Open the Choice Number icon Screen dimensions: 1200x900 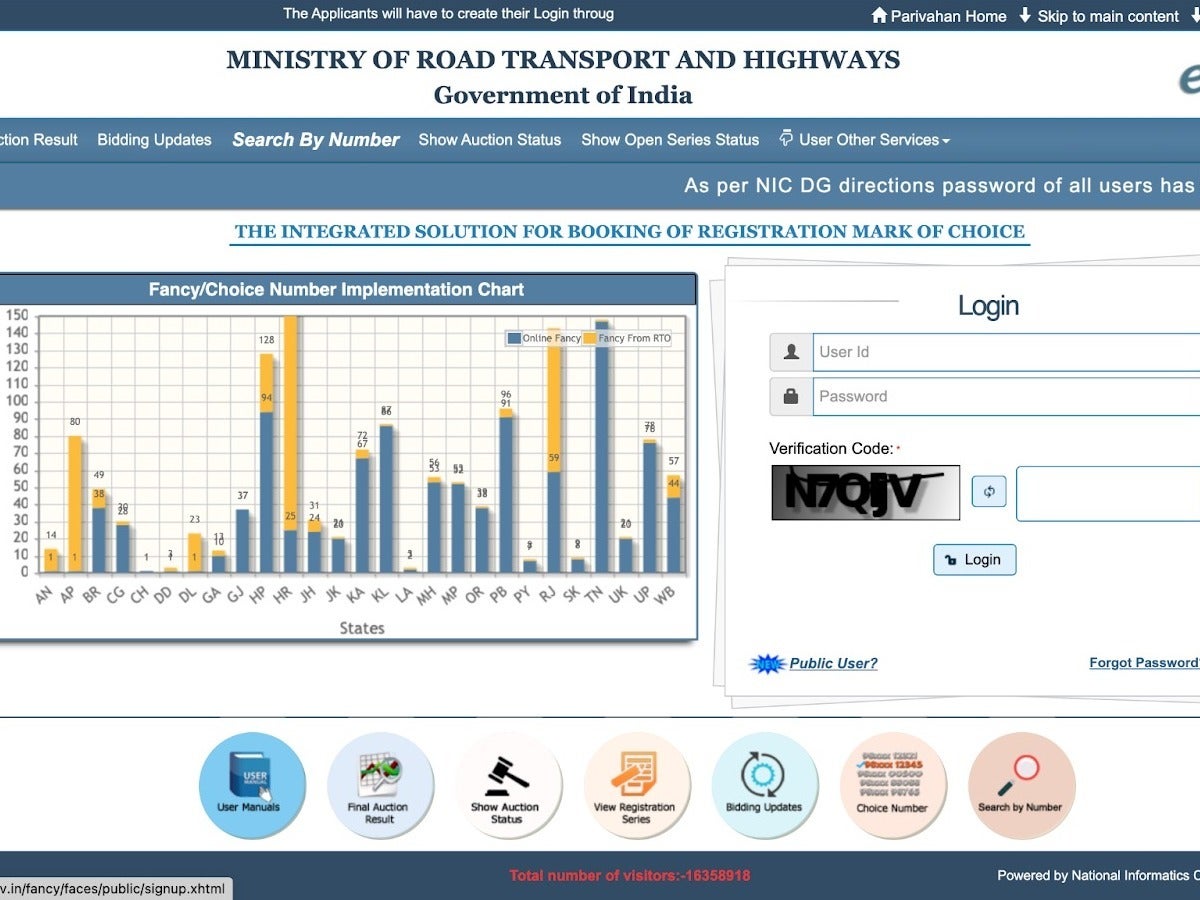(x=892, y=785)
